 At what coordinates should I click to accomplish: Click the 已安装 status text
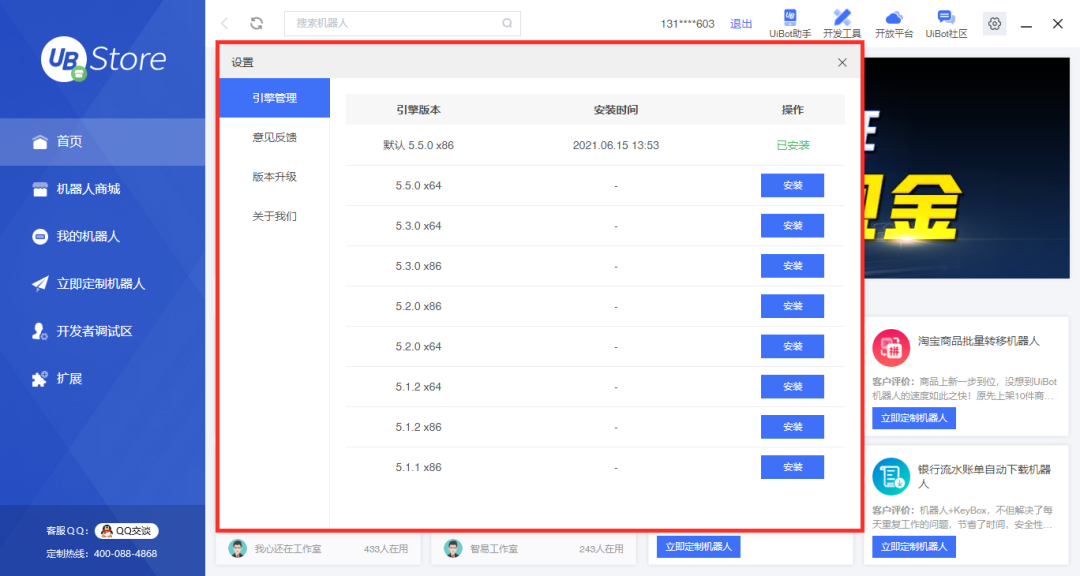(793, 145)
